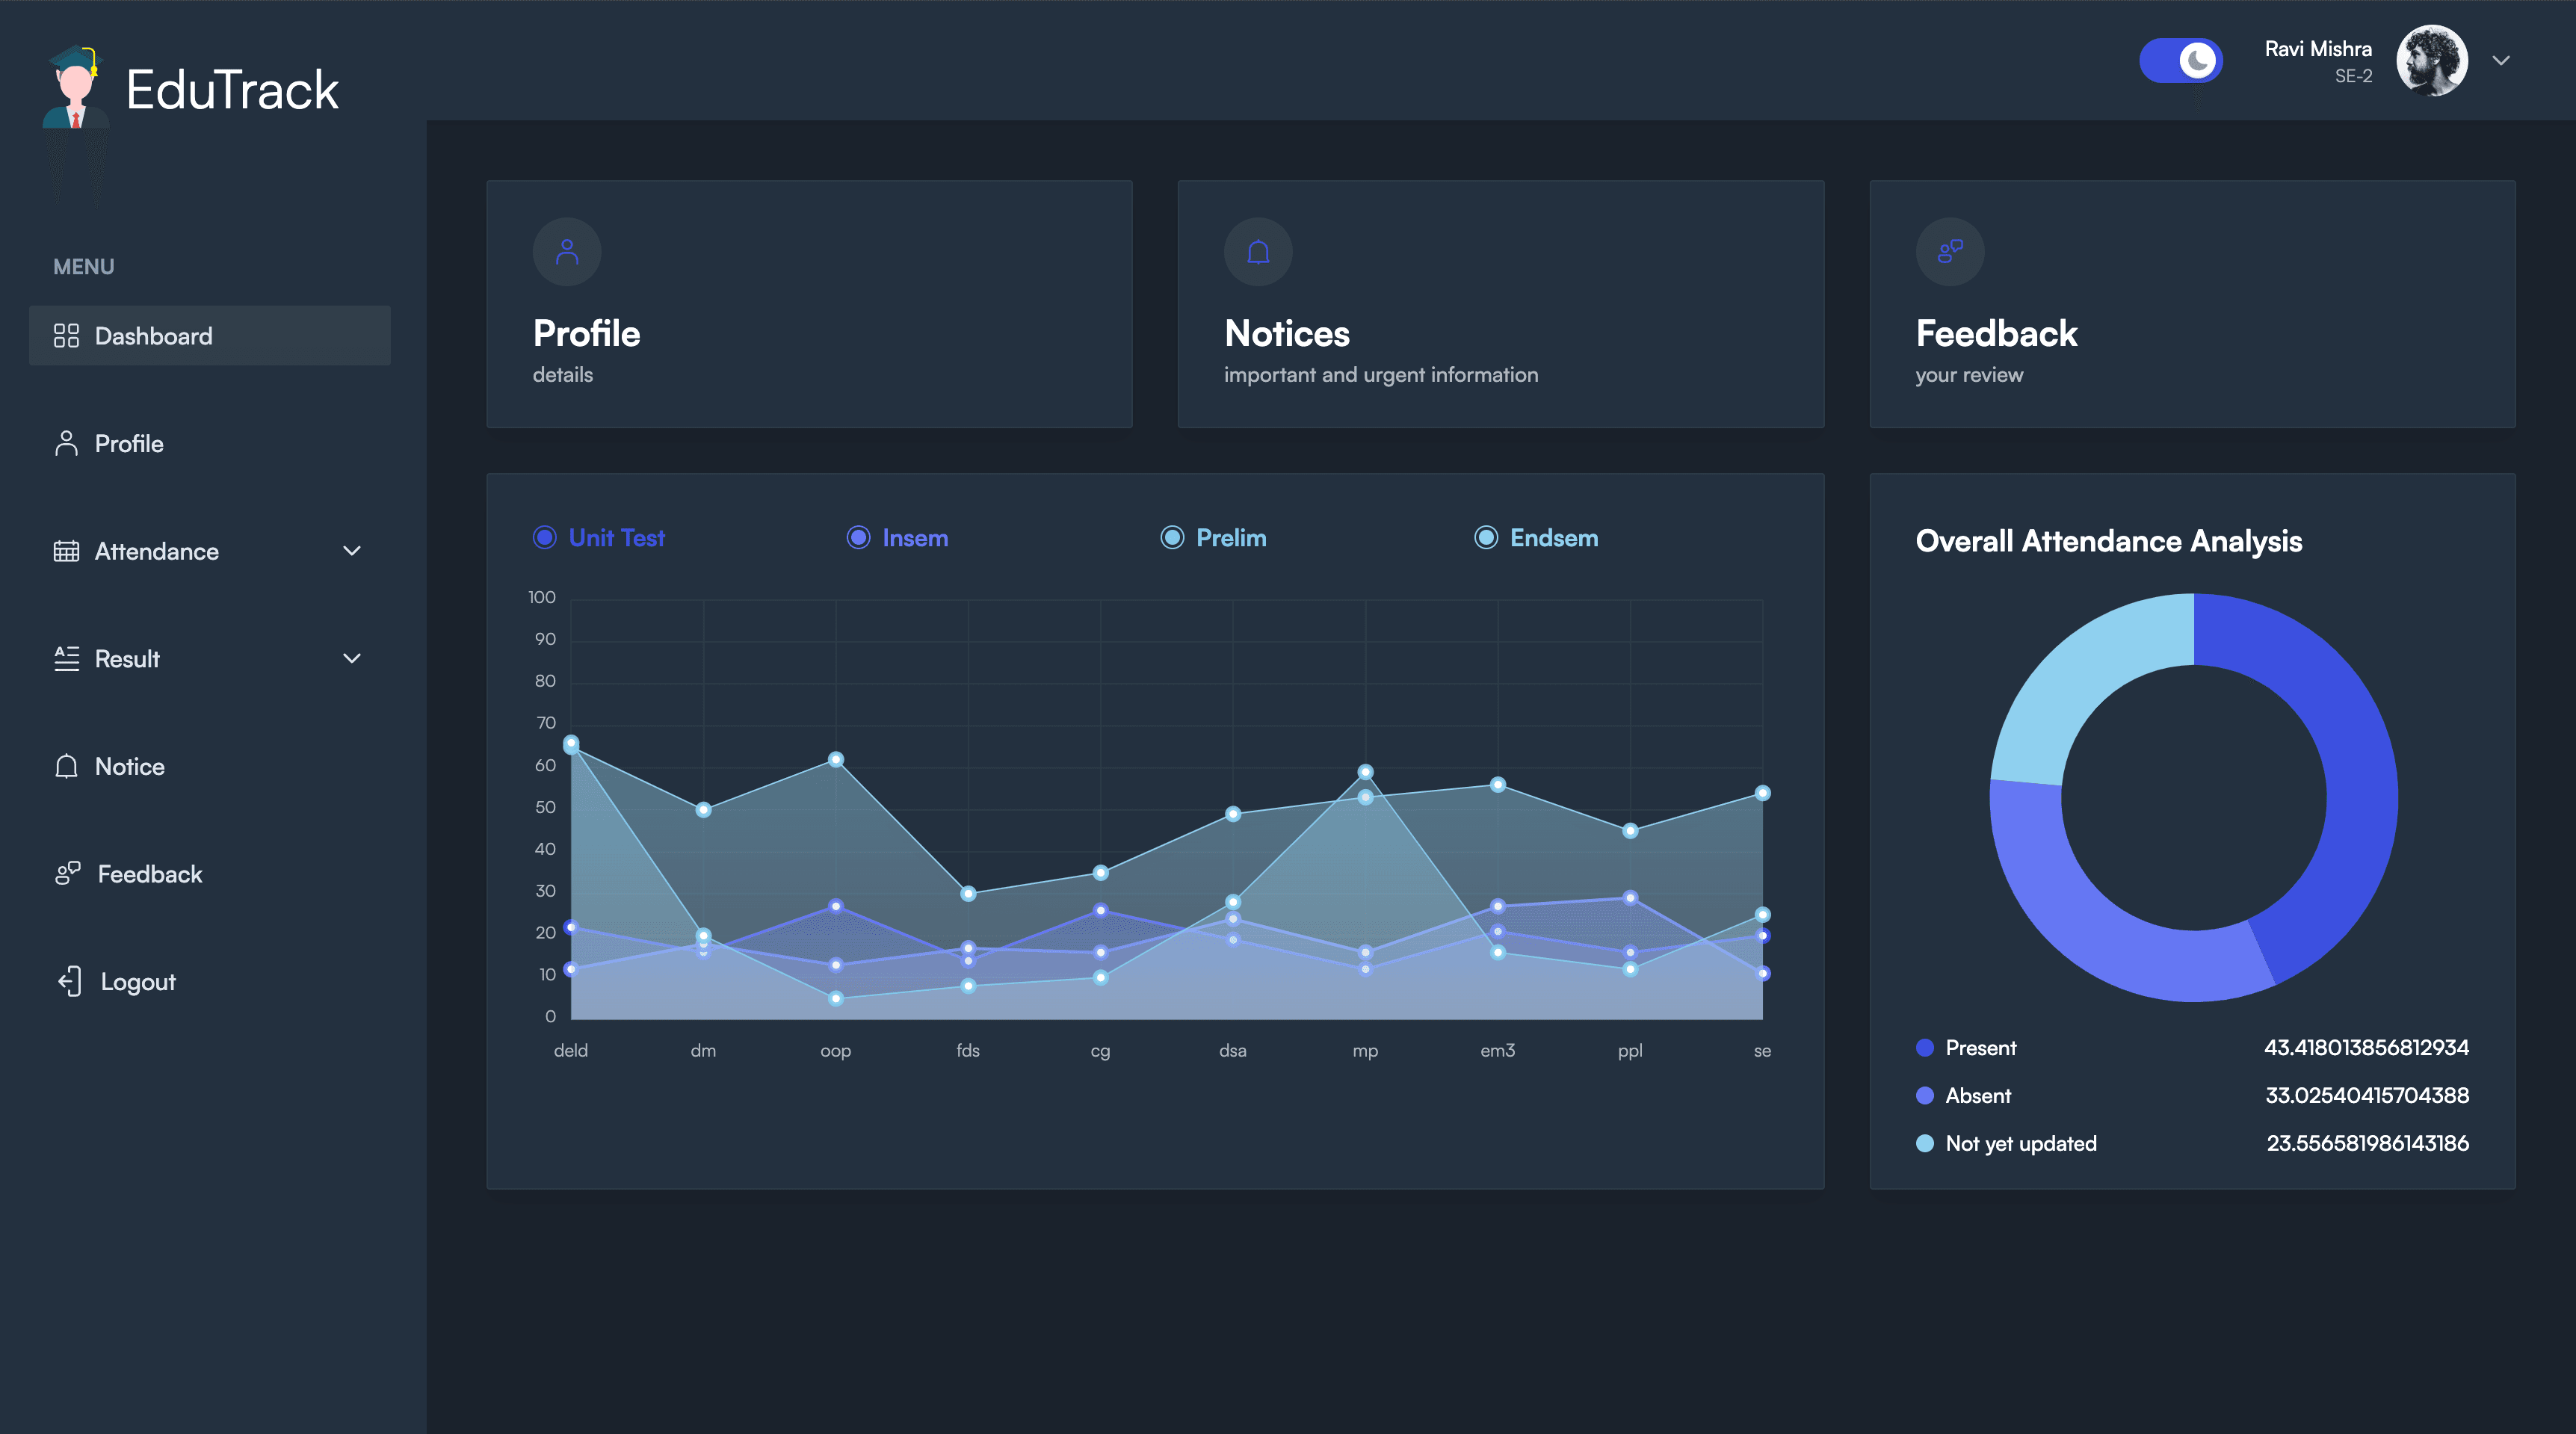The image size is (2576, 1434).
Task: Toggle the Endsem series marker
Action: coord(1486,538)
